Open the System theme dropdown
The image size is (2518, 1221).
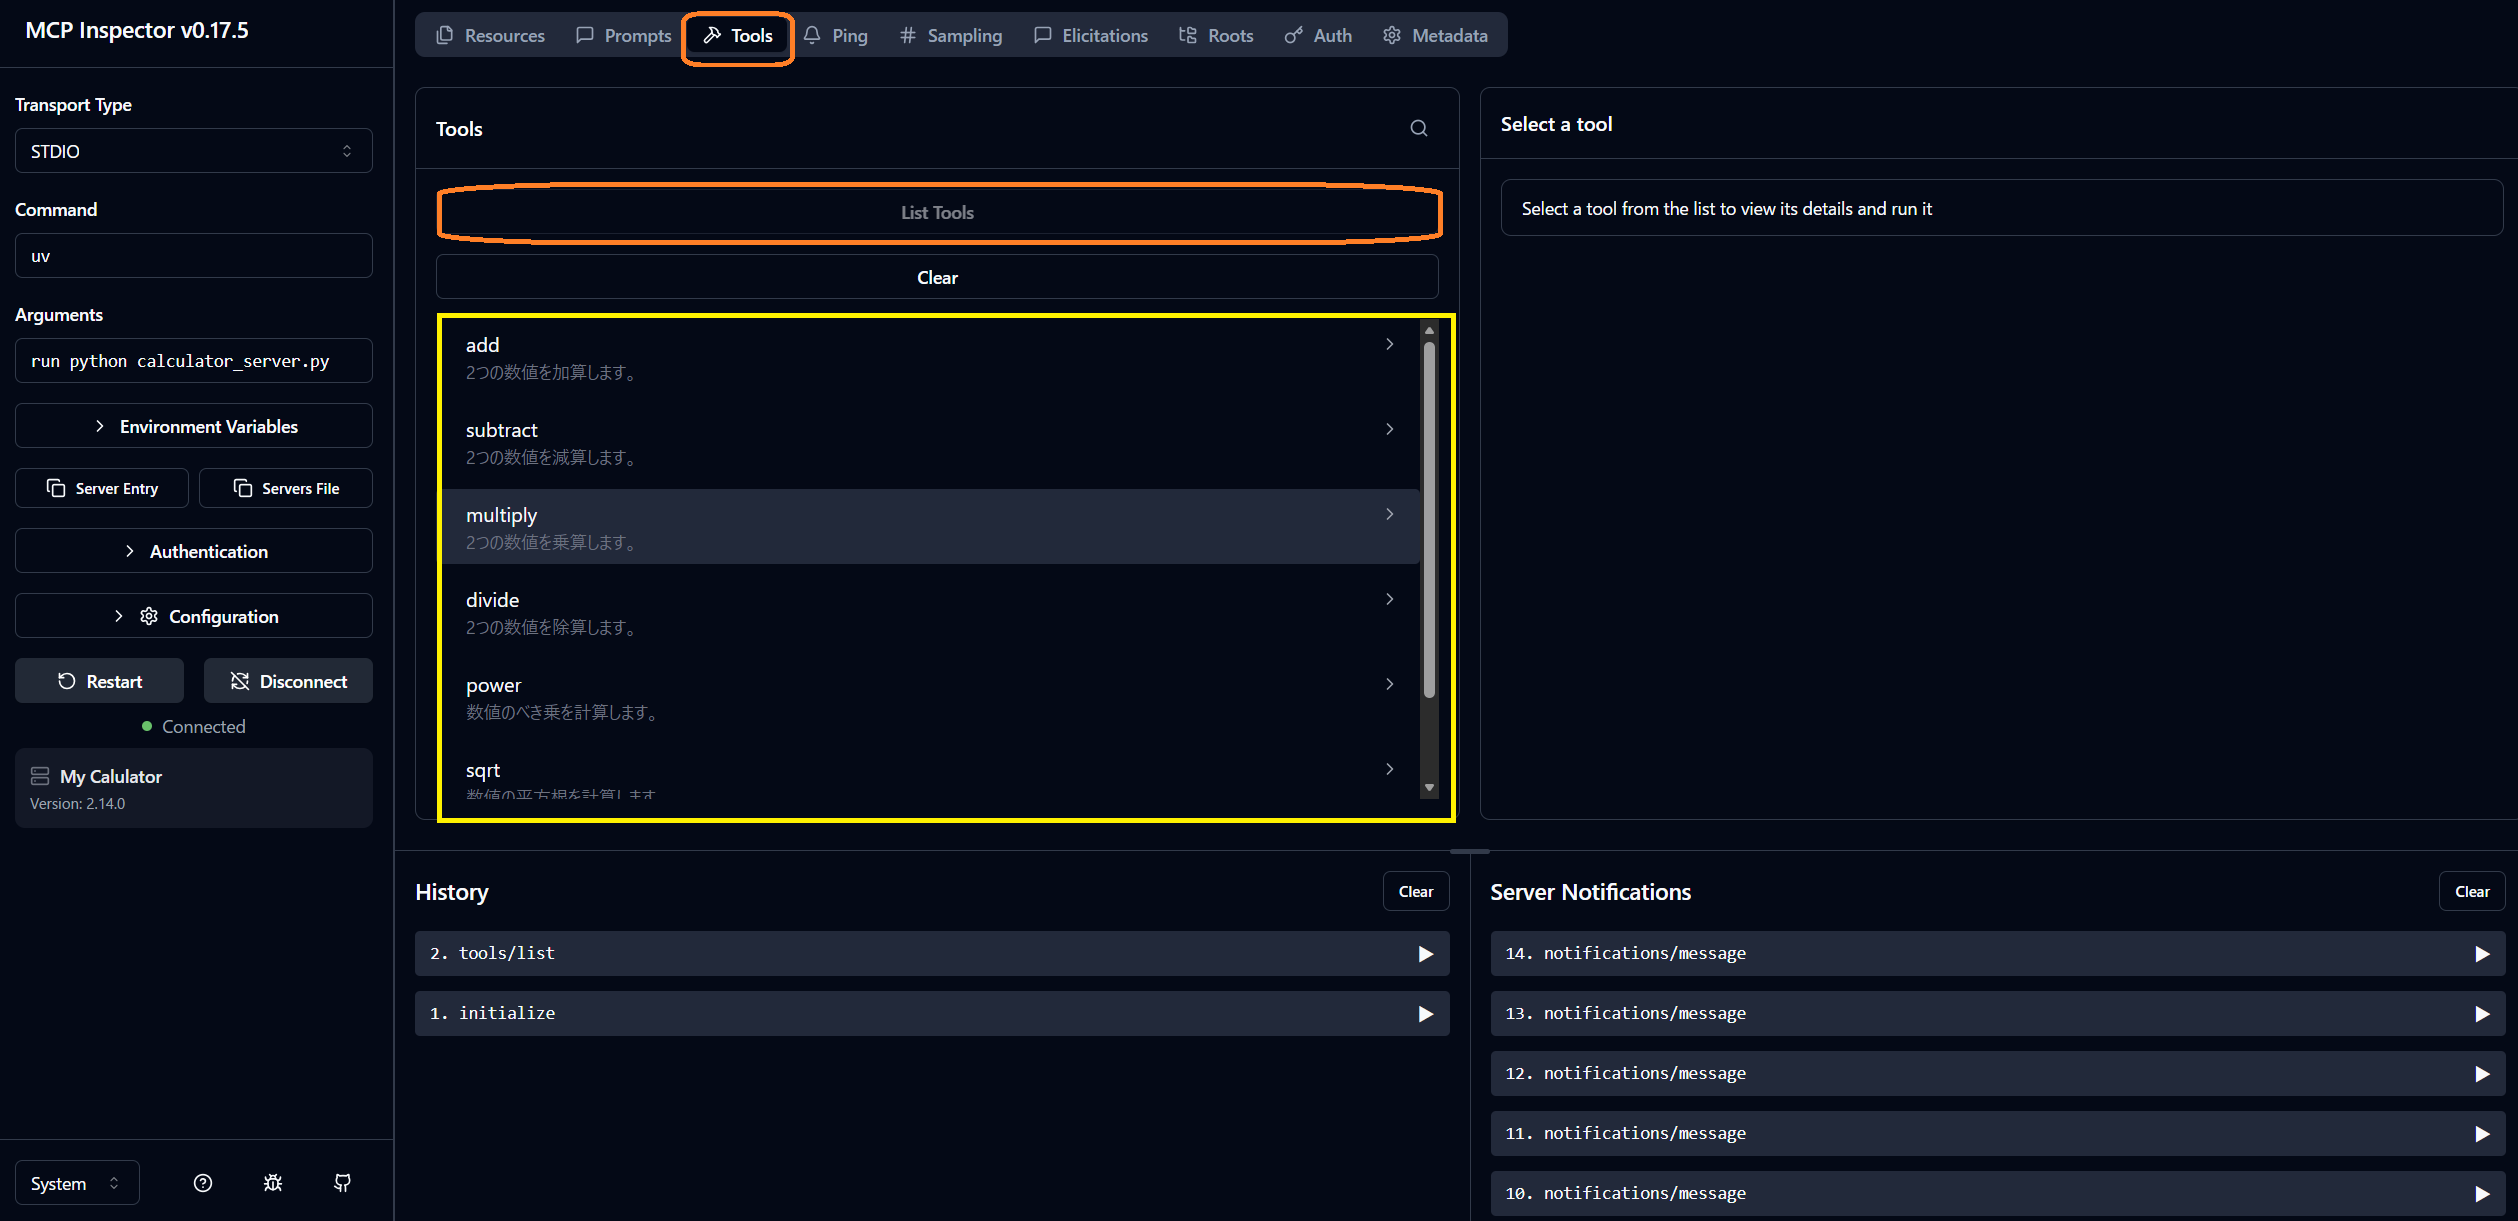point(76,1183)
